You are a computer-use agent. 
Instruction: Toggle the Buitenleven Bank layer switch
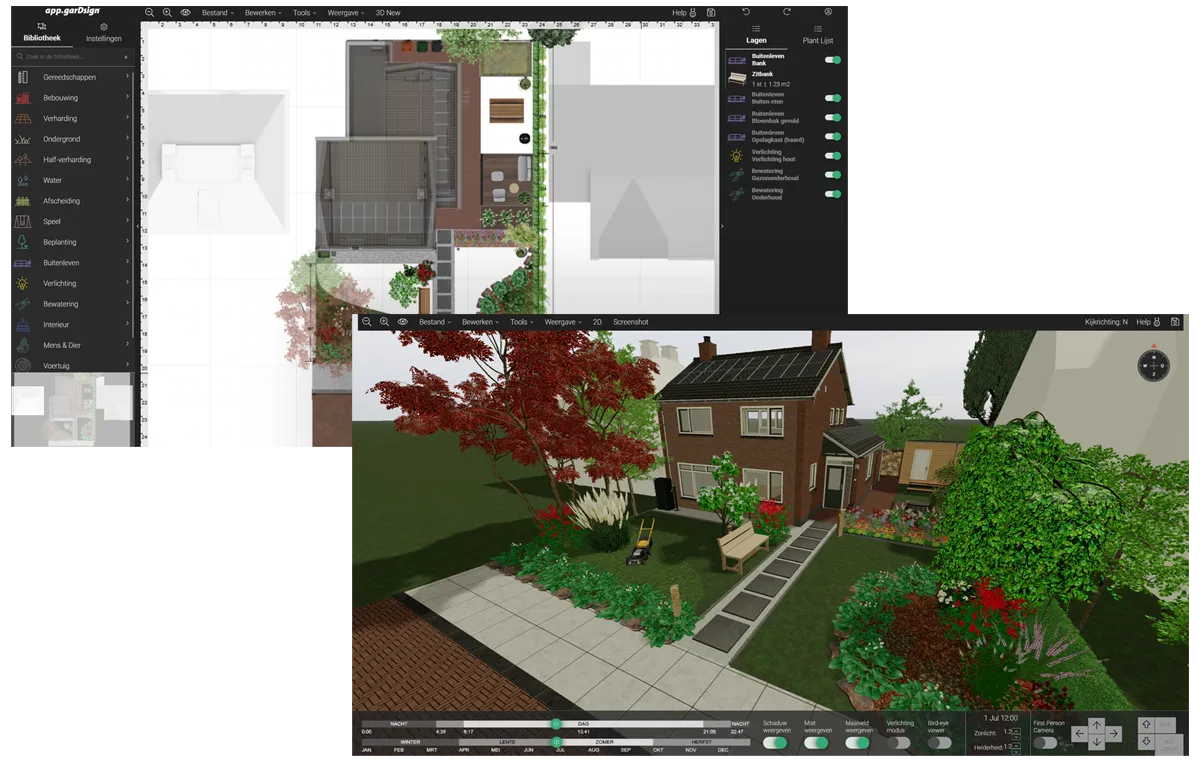[x=832, y=60]
